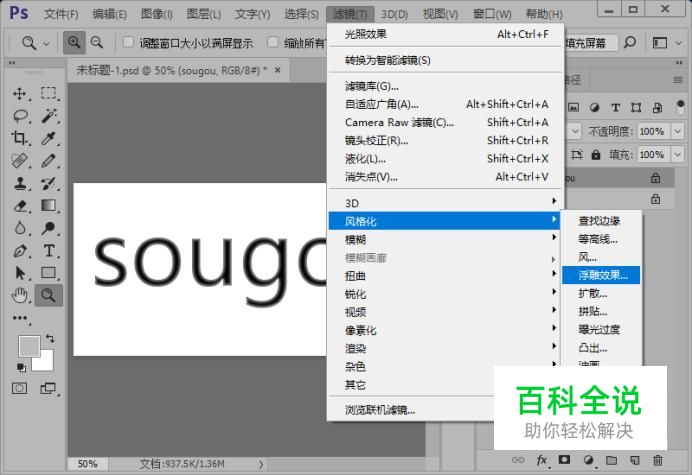
Task: Select the Pen tool
Action: point(19,251)
